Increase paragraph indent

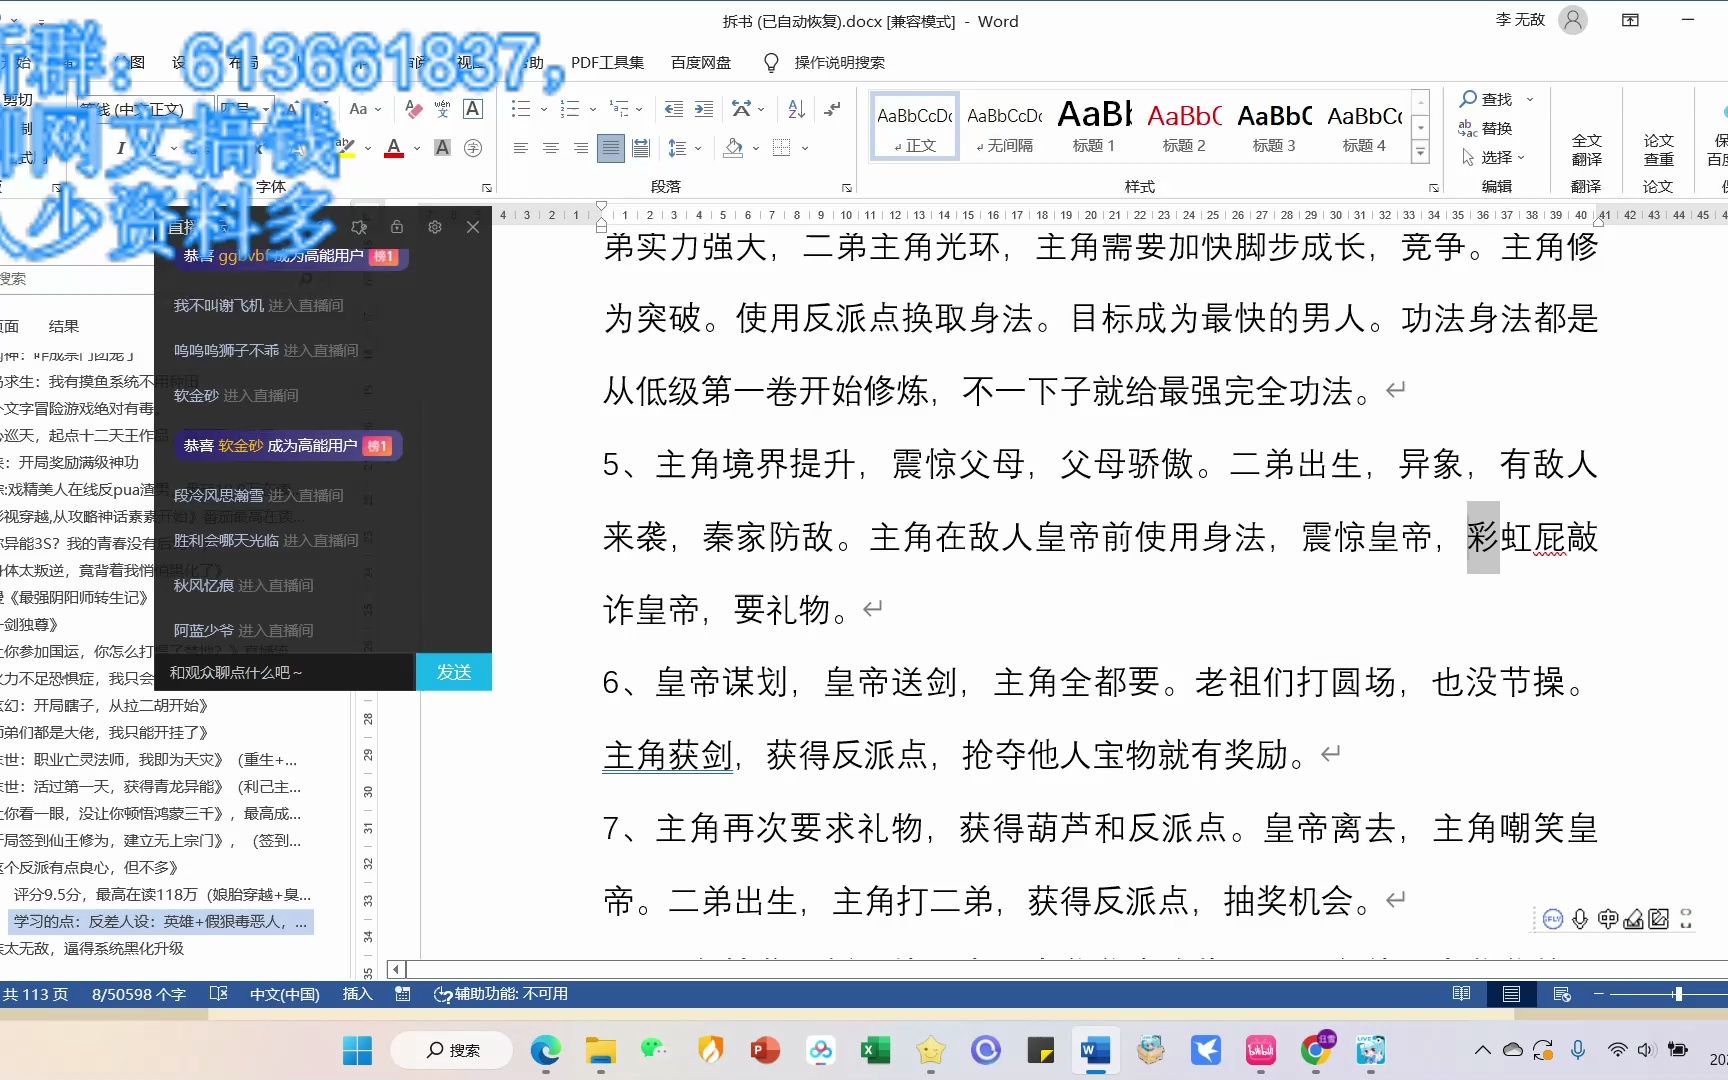click(704, 109)
